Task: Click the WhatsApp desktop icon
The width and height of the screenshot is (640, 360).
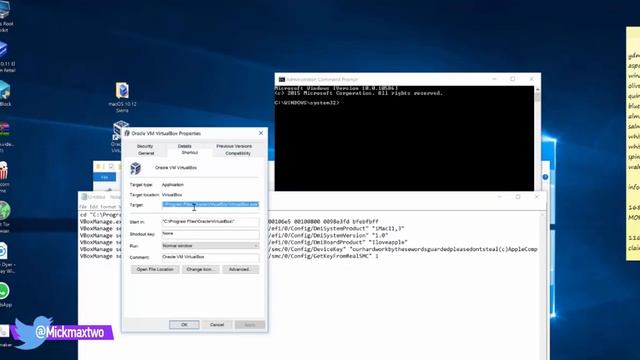Action: click(4, 291)
